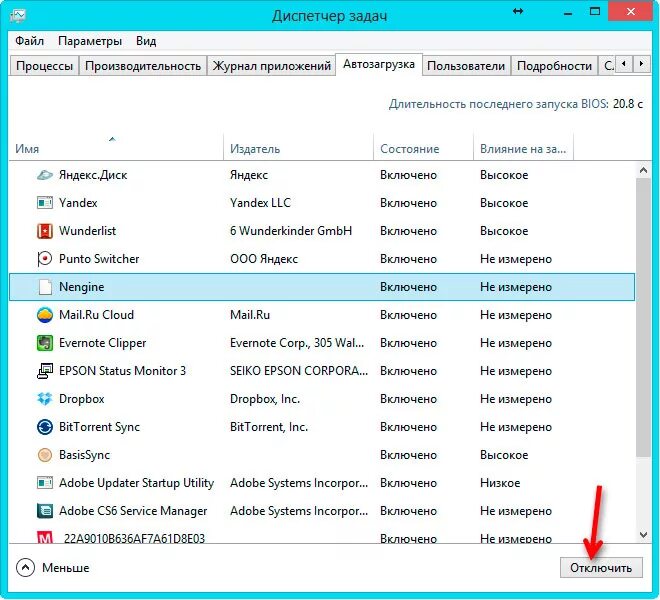Screen dimensions: 660x600
Task: Click the Dropbox box icon
Action: coord(45,399)
